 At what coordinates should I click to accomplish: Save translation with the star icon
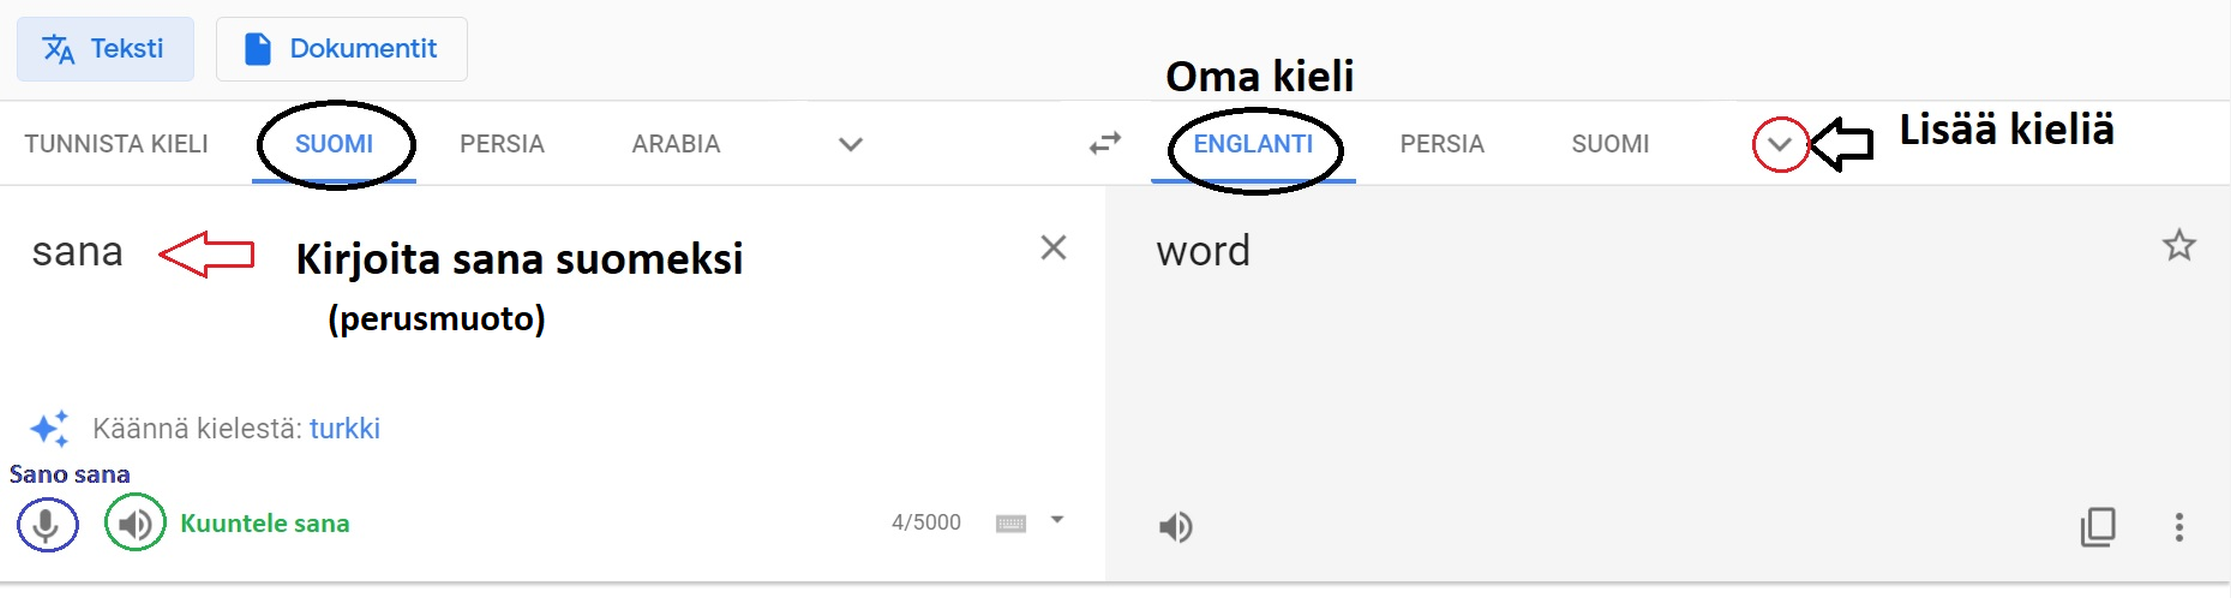[2179, 246]
